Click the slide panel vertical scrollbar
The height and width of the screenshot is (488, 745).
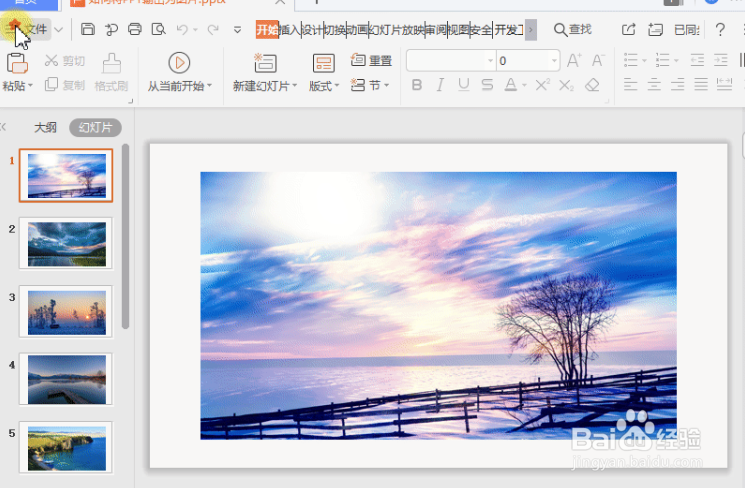pos(125,236)
